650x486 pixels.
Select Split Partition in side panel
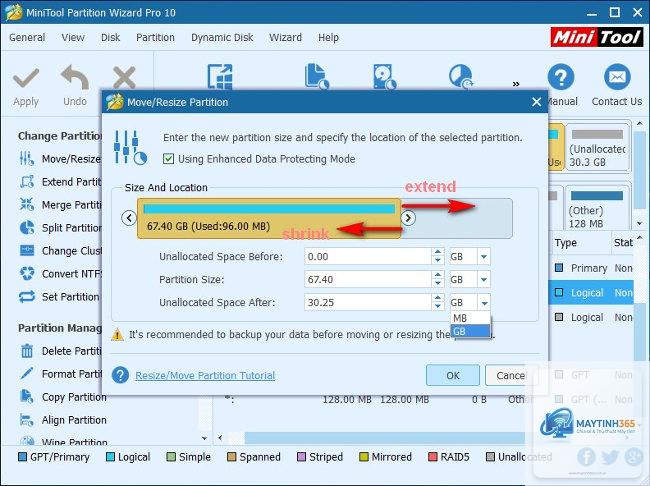coord(60,228)
